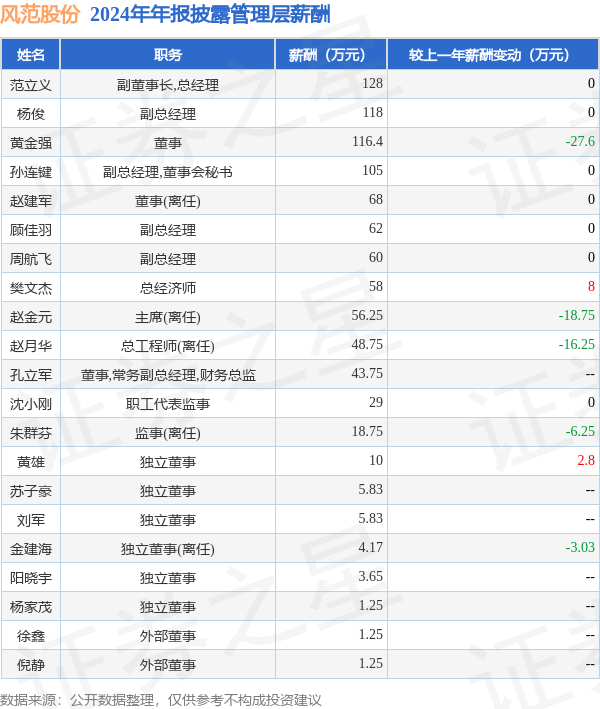Select salary value 4.17
This screenshot has width=600, height=709.
point(371,547)
